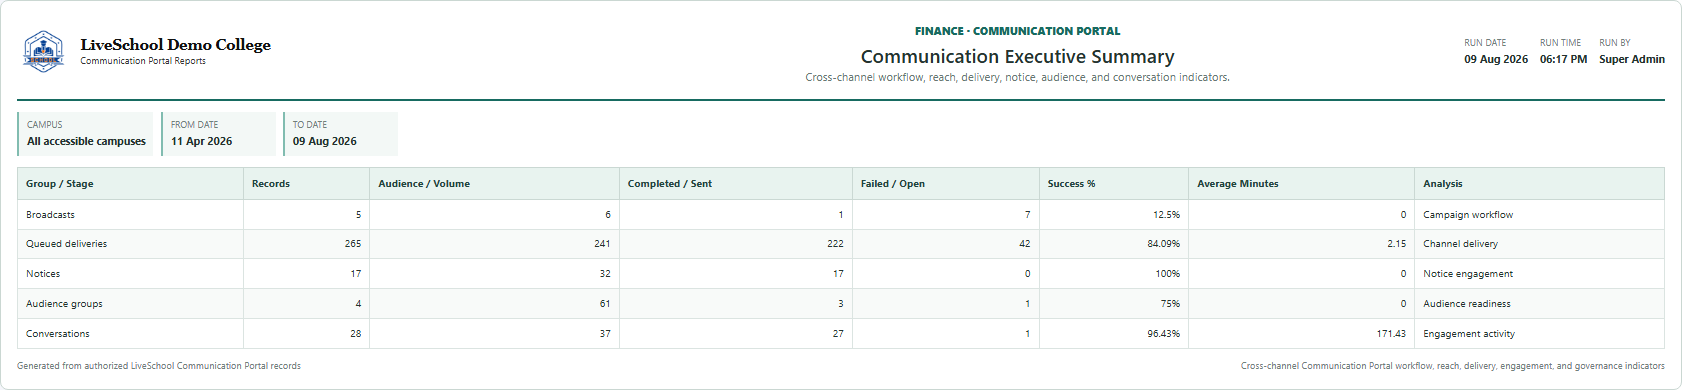Click 'FINANCE · COMMUNICATION PORTAL' heading
This screenshot has height=391, width=1682.
tap(1017, 31)
